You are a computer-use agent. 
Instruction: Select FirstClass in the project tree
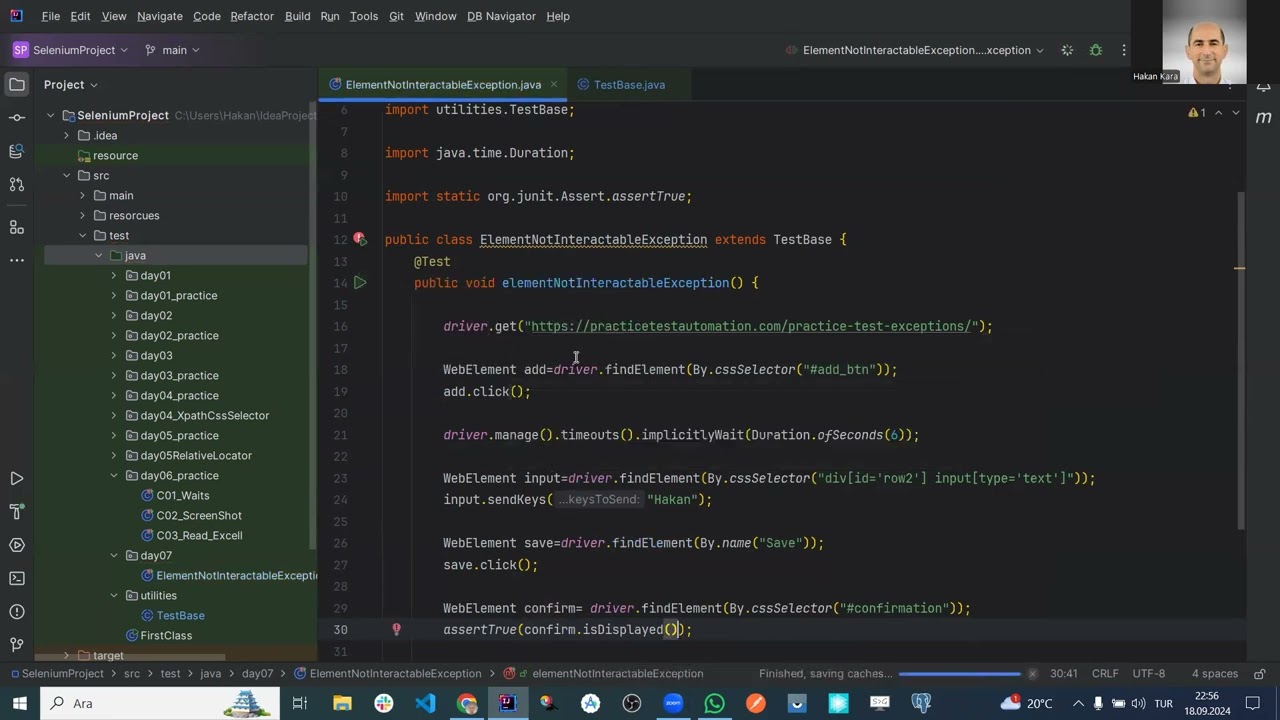[166, 635]
